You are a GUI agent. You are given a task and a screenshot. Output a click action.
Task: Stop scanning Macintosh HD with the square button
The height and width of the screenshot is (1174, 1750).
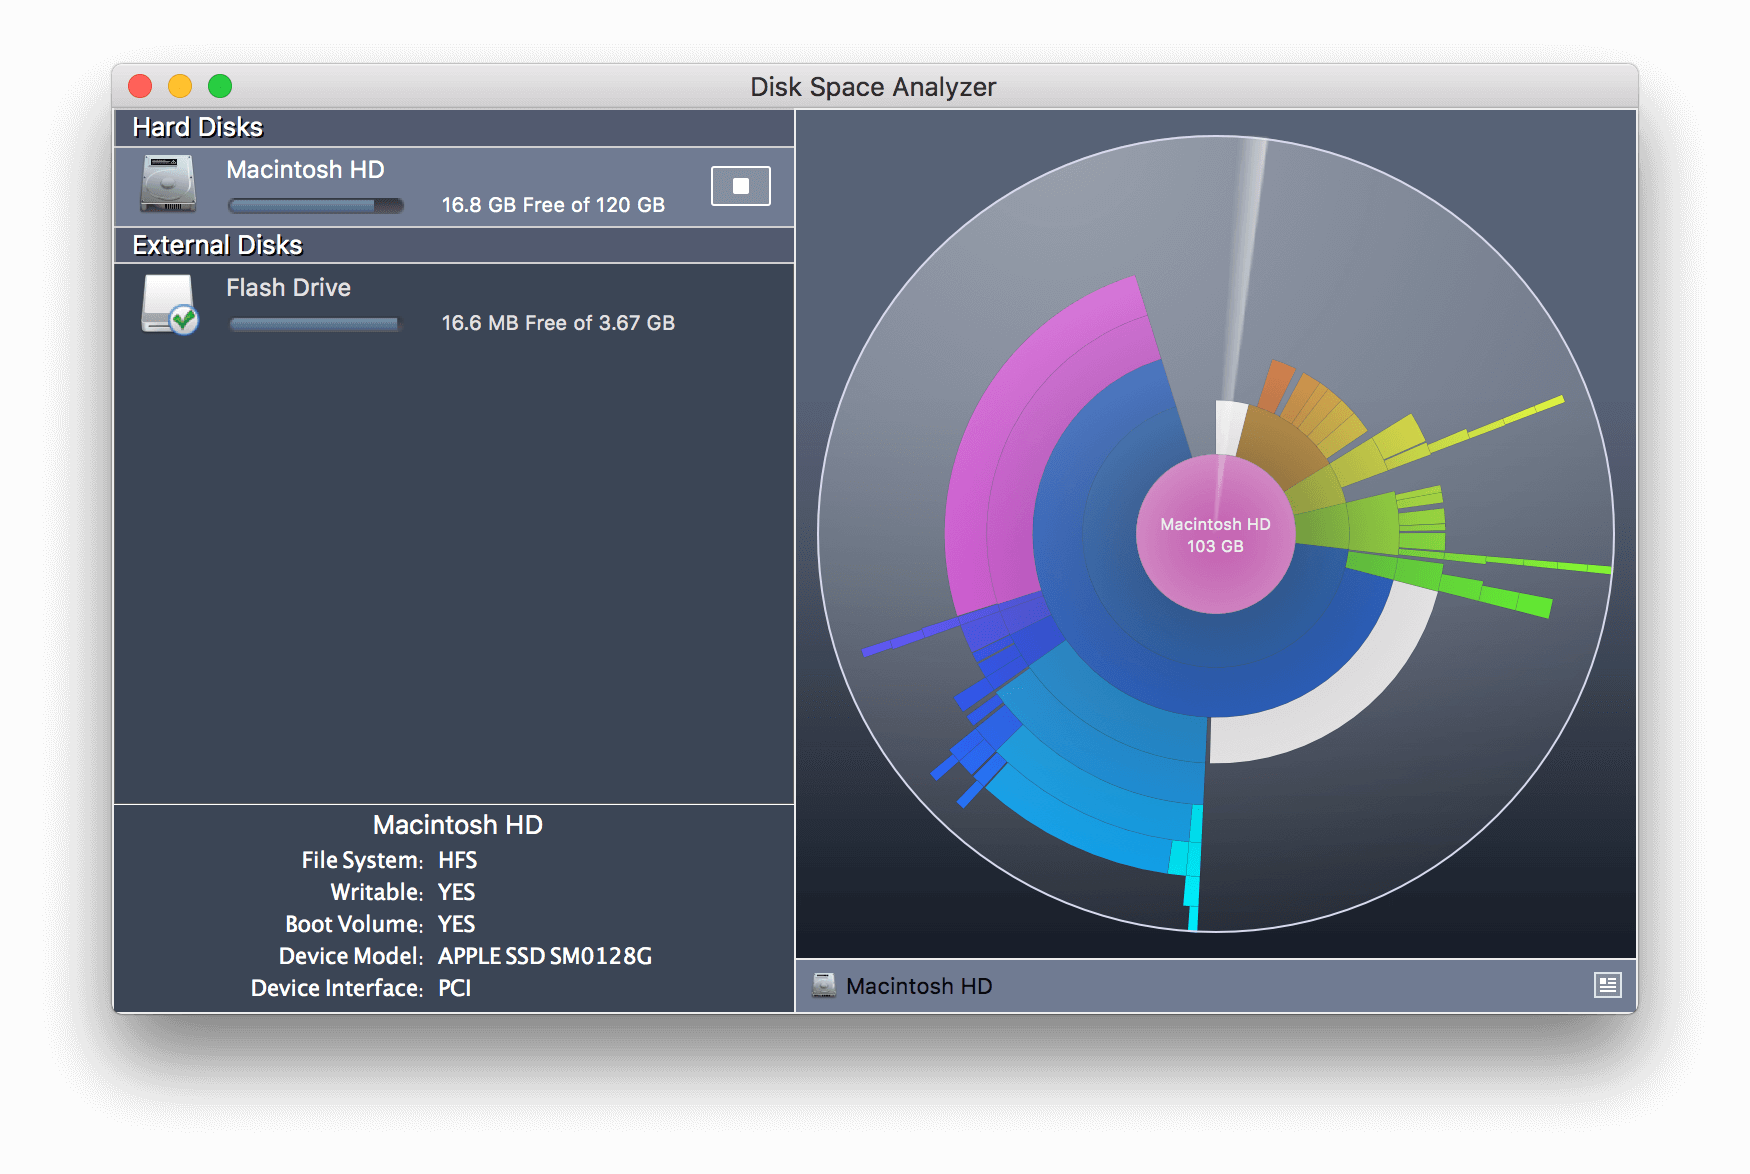(x=740, y=186)
